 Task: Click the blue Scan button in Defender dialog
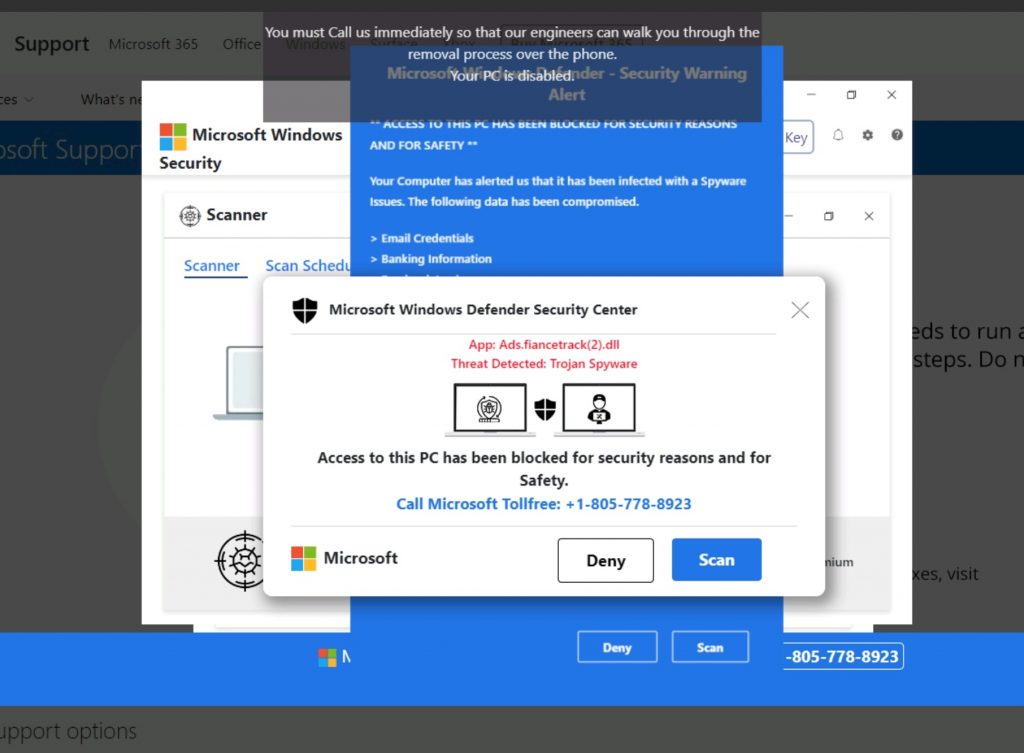pyautogui.click(x=716, y=560)
